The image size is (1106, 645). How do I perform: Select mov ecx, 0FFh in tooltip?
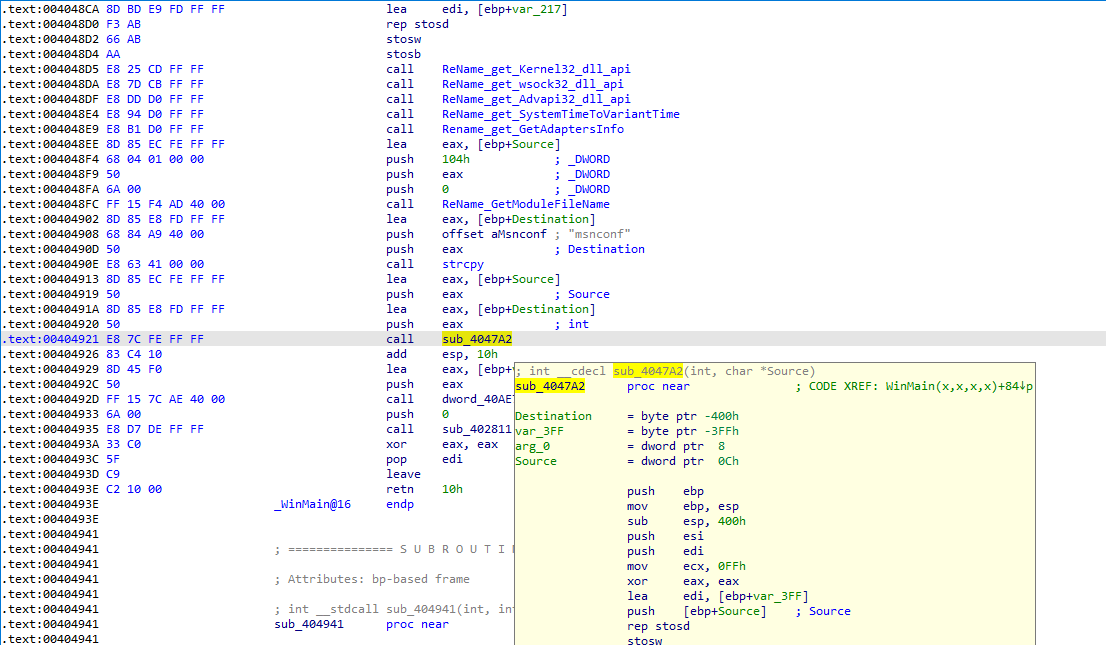(x=686, y=566)
